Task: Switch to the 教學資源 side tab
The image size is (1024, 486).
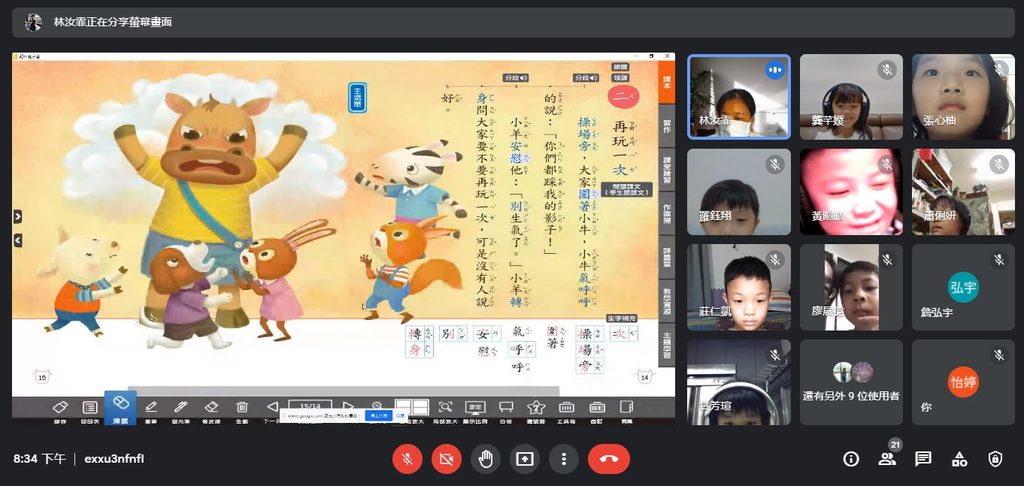Action: click(666, 300)
